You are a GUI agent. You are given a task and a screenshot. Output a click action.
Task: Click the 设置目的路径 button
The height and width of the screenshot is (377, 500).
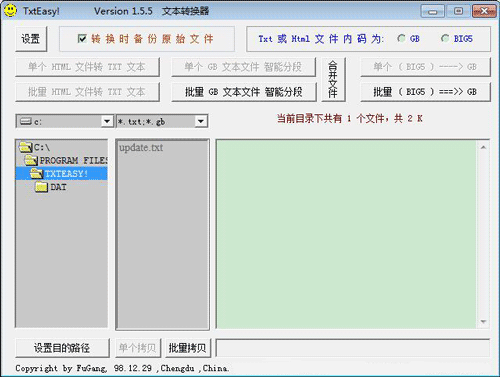coord(62,348)
